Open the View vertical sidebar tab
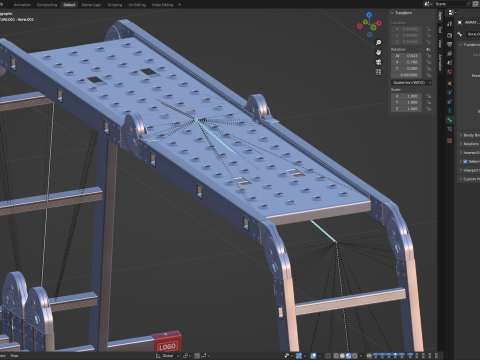This screenshot has width=480, height=360. click(440, 44)
